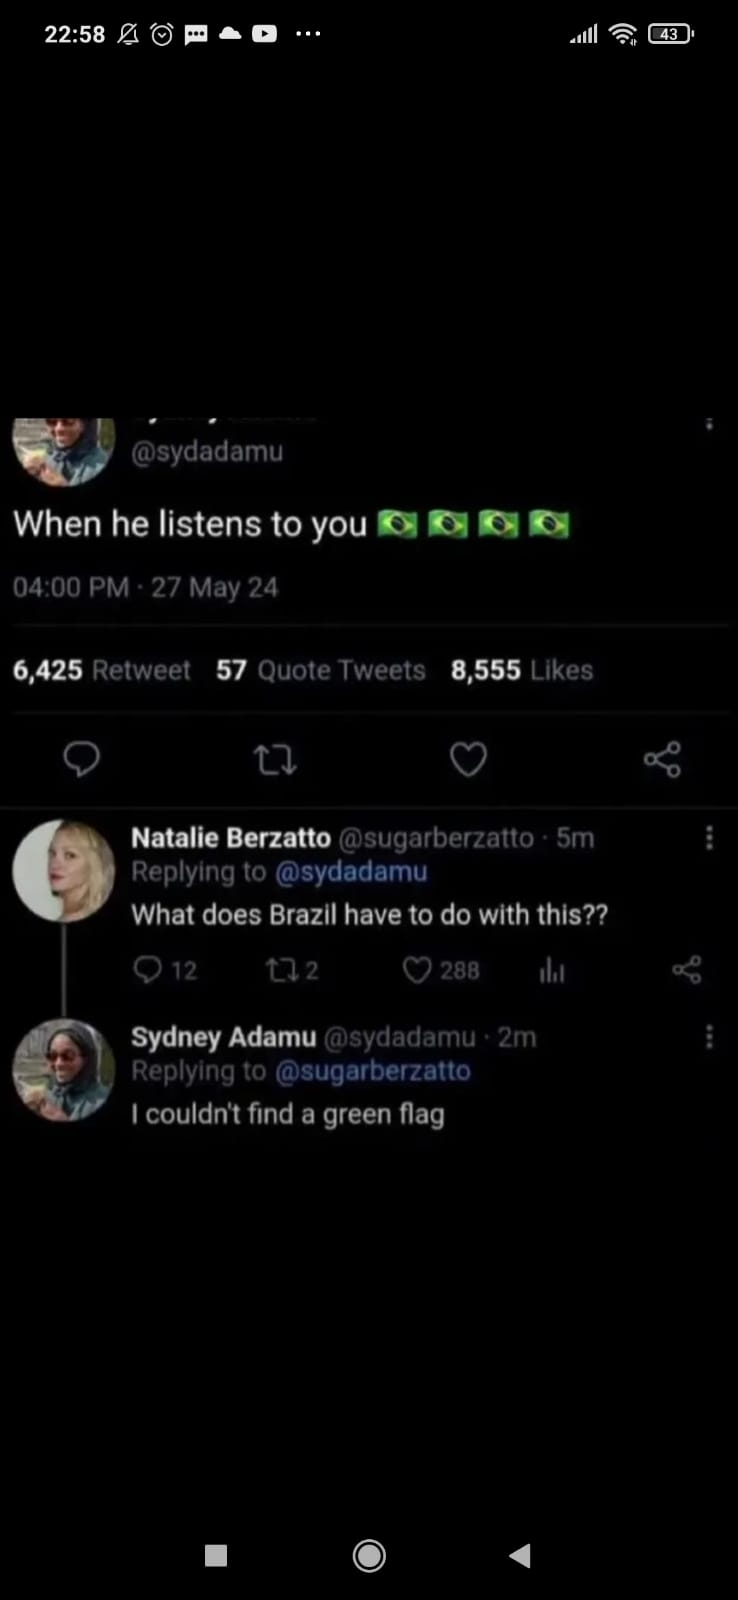Like Natalie Berzatto's reply
Screen dimensions: 738x1600
(417, 970)
